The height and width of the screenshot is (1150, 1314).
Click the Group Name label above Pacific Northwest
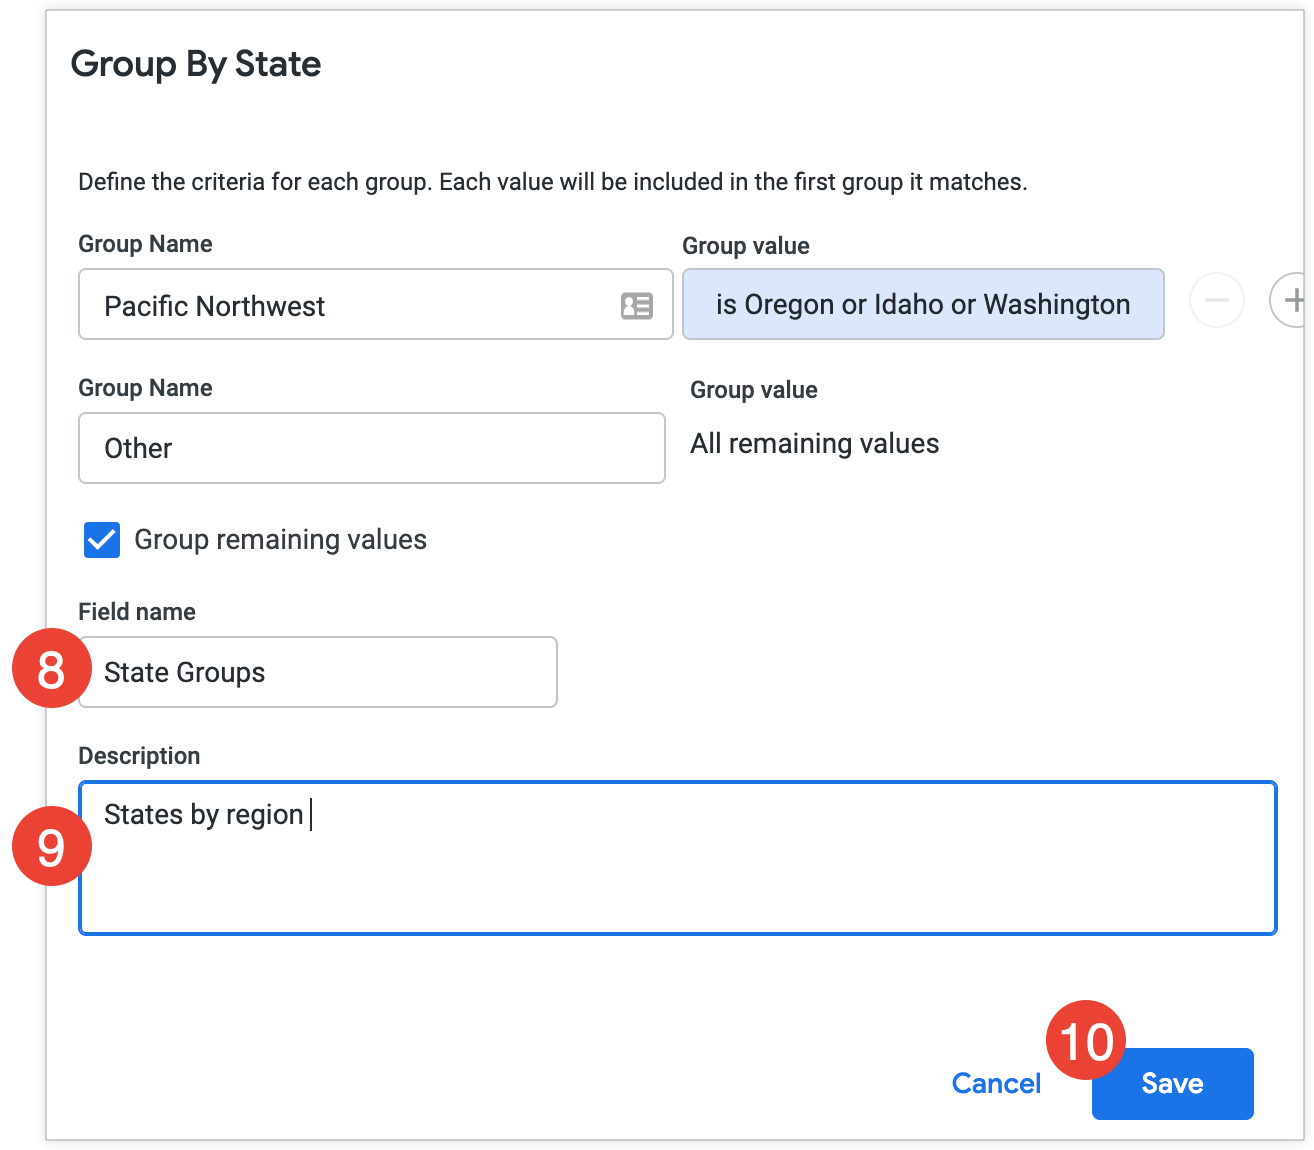(145, 243)
